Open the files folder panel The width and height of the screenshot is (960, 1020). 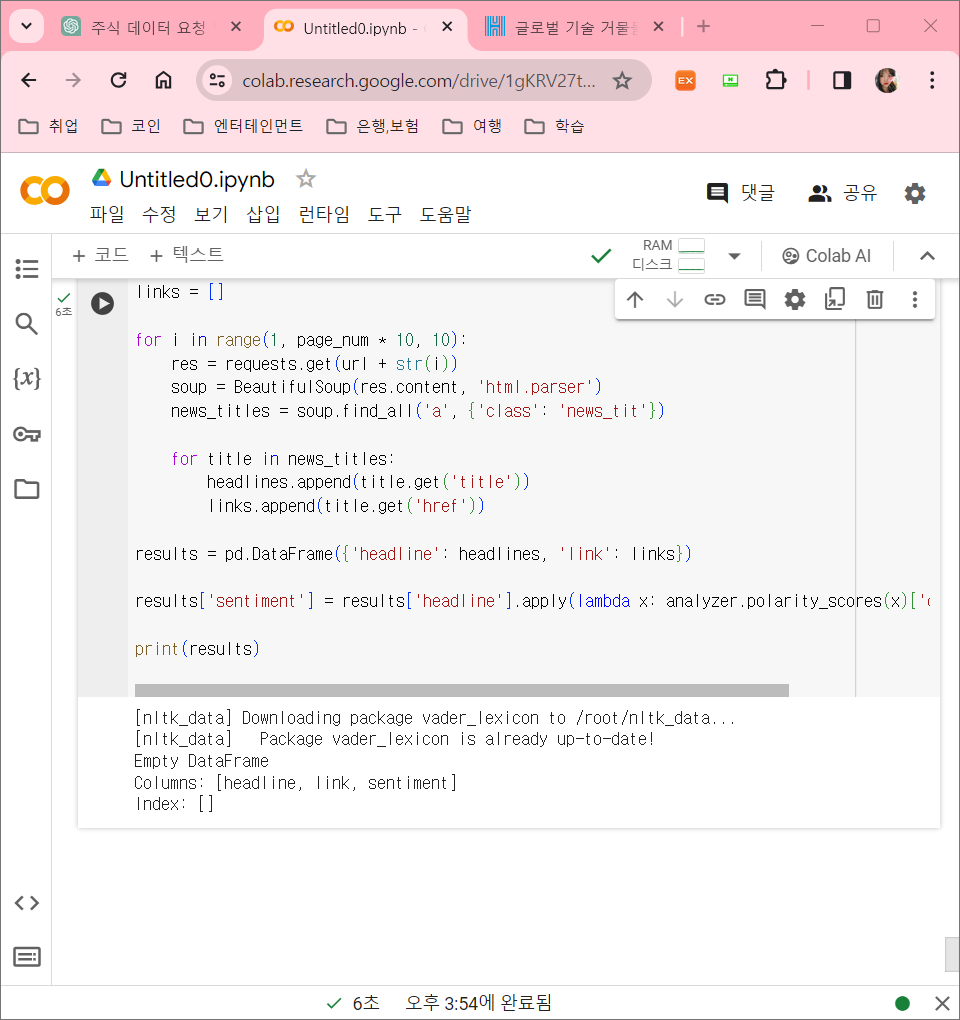(27, 489)
